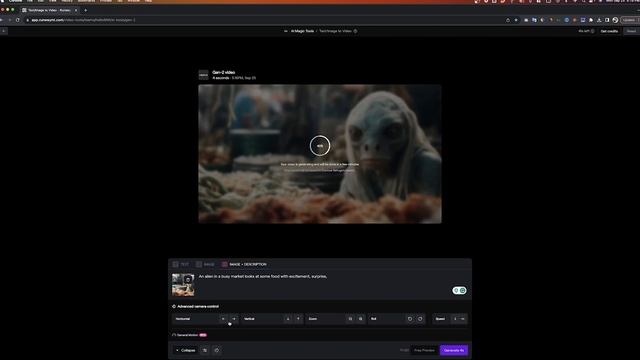Click the purple Generate button
Image resolution: width=640 pixels, height=360 pixels.
454,350
